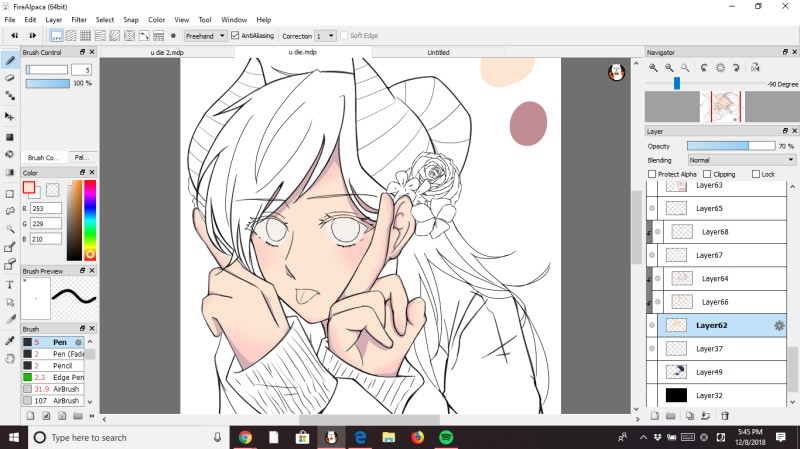
Task: Select the Magic Wand tool
Action: point(10,229)
